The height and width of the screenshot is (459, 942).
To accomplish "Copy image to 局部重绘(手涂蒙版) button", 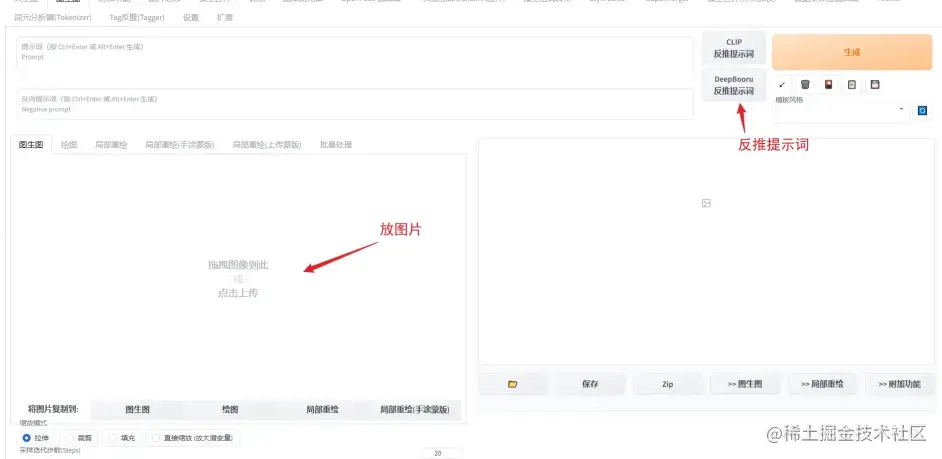I will (415, 410).
